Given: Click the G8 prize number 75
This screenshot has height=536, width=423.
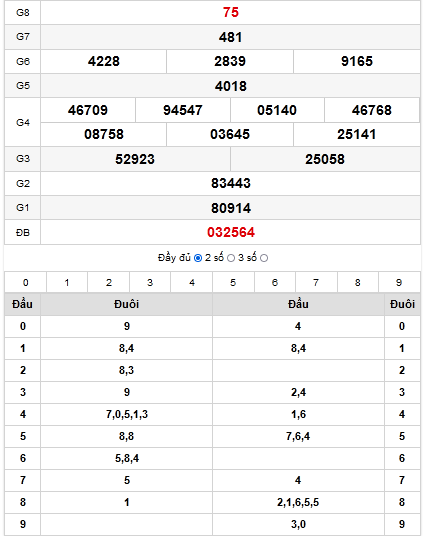Looking at the screenshot, I should click(231, 12).
